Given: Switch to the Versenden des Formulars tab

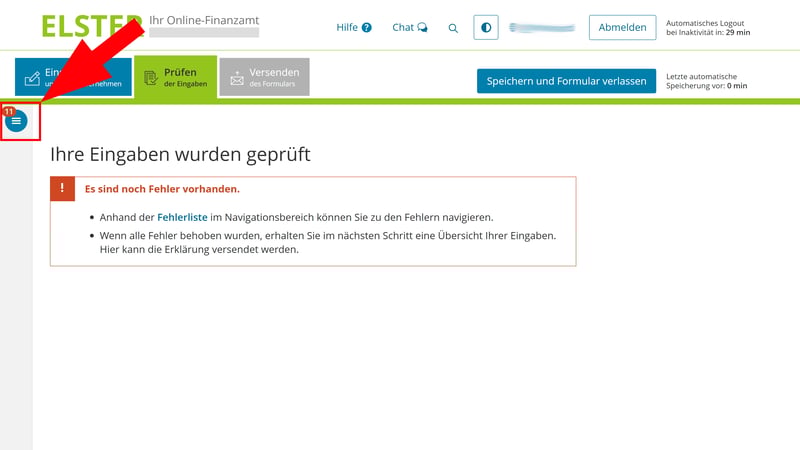Looking at the screenshot, I should pyautogui.click(x=265, y=77).
